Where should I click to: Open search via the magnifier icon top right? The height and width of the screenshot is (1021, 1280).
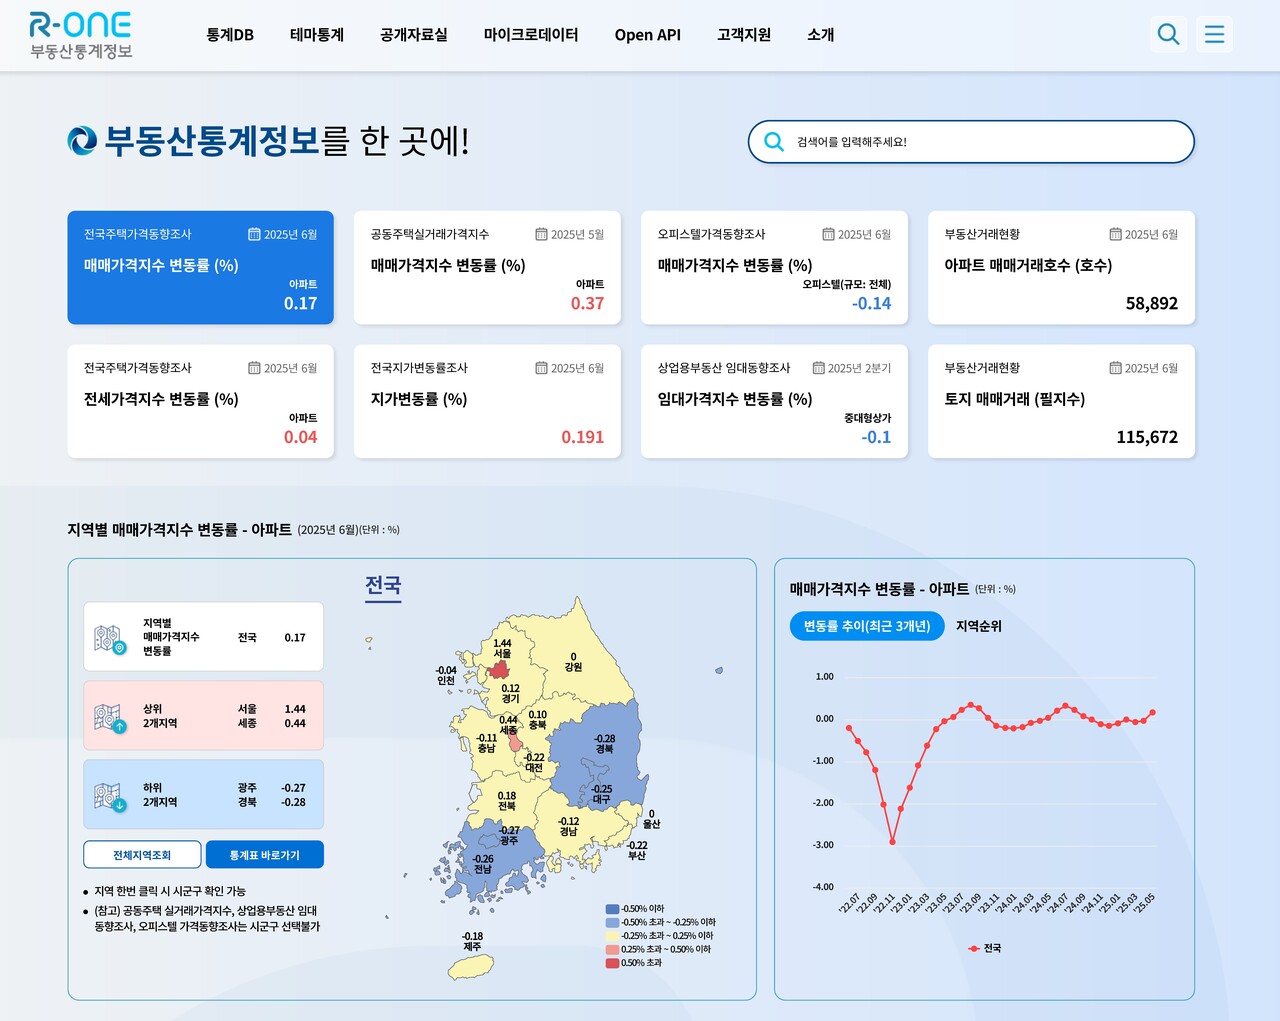coord(1168,34)
